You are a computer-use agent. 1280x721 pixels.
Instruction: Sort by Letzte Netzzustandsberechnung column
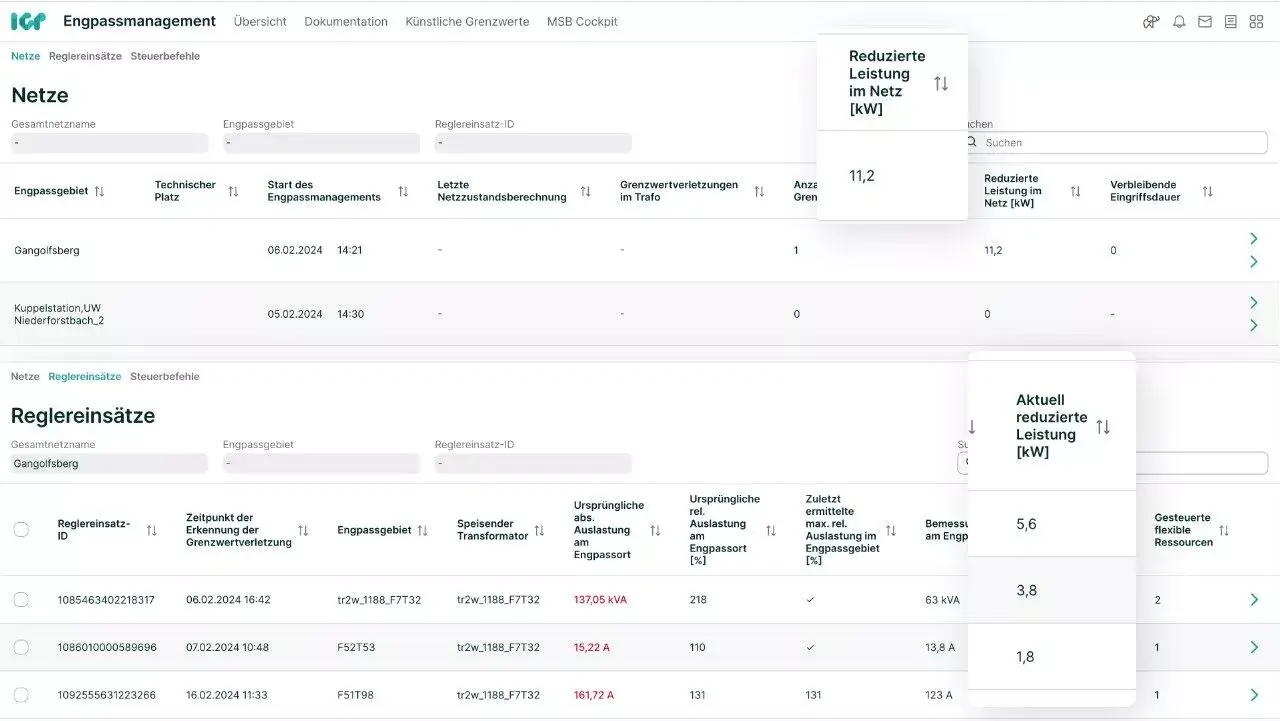586,191
